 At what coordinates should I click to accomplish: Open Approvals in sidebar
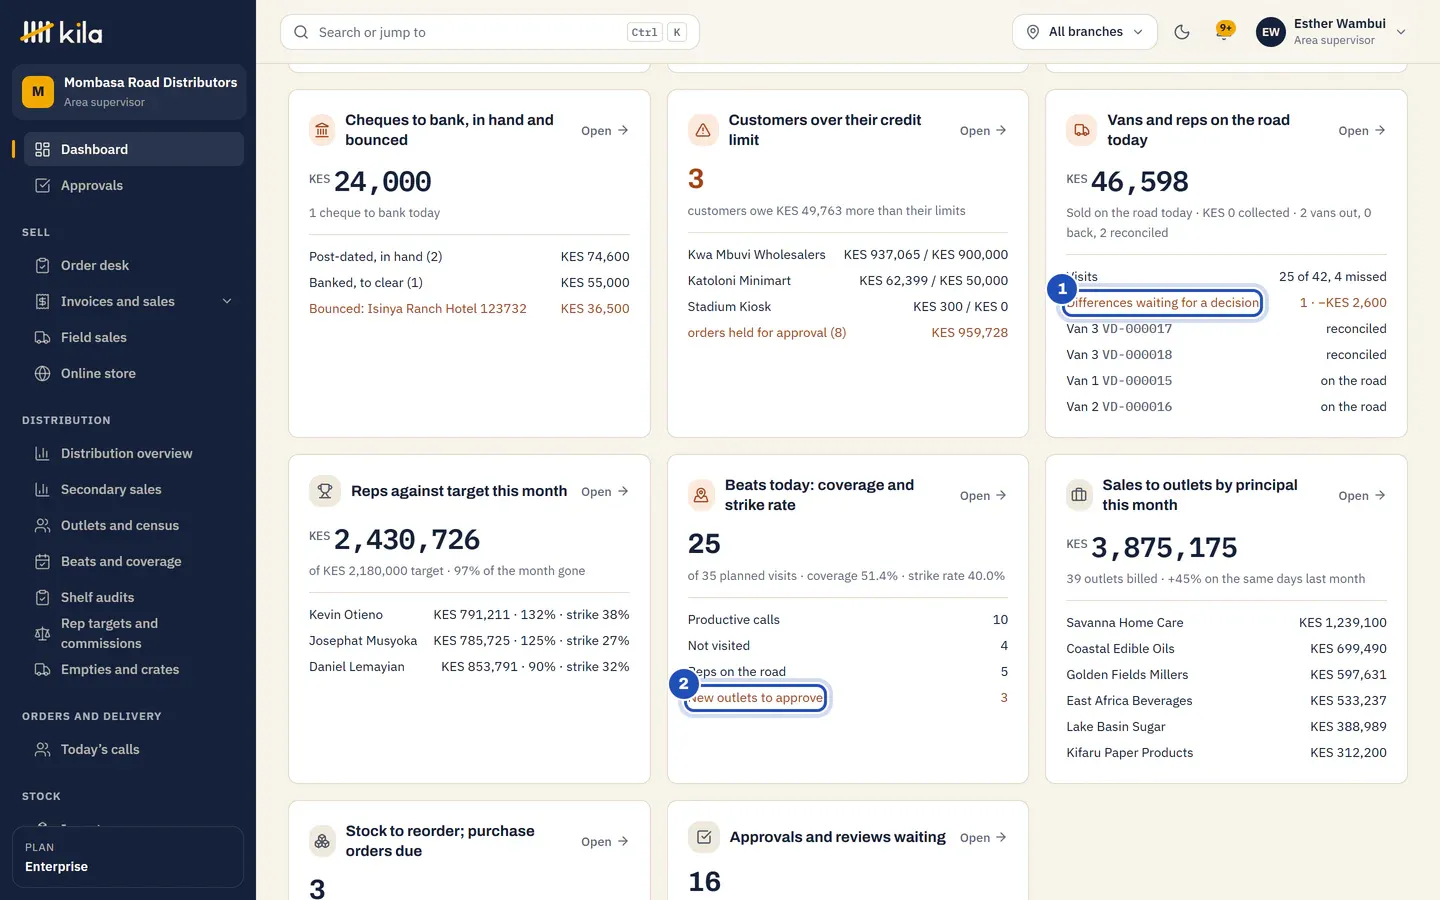pyautogui.click(x=134, y=185)
